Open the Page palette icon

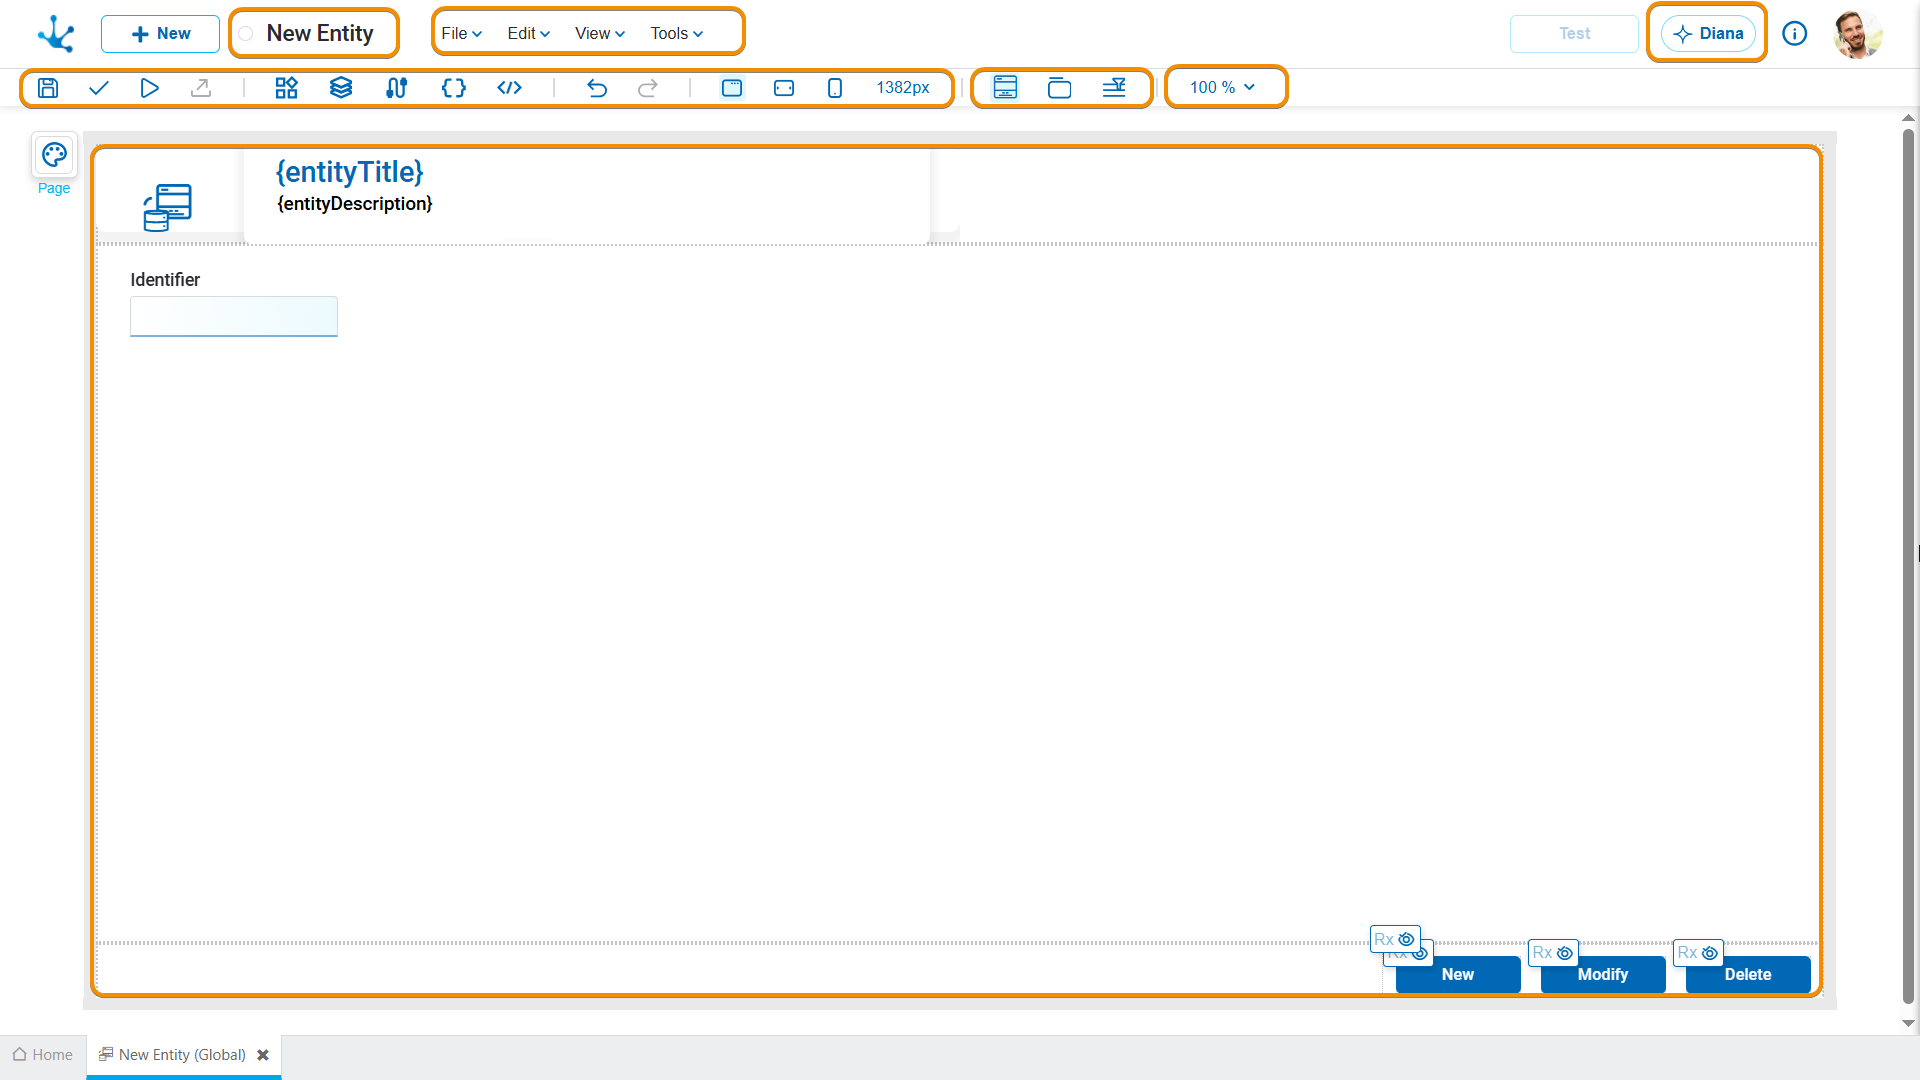click(x=54, y=155)
